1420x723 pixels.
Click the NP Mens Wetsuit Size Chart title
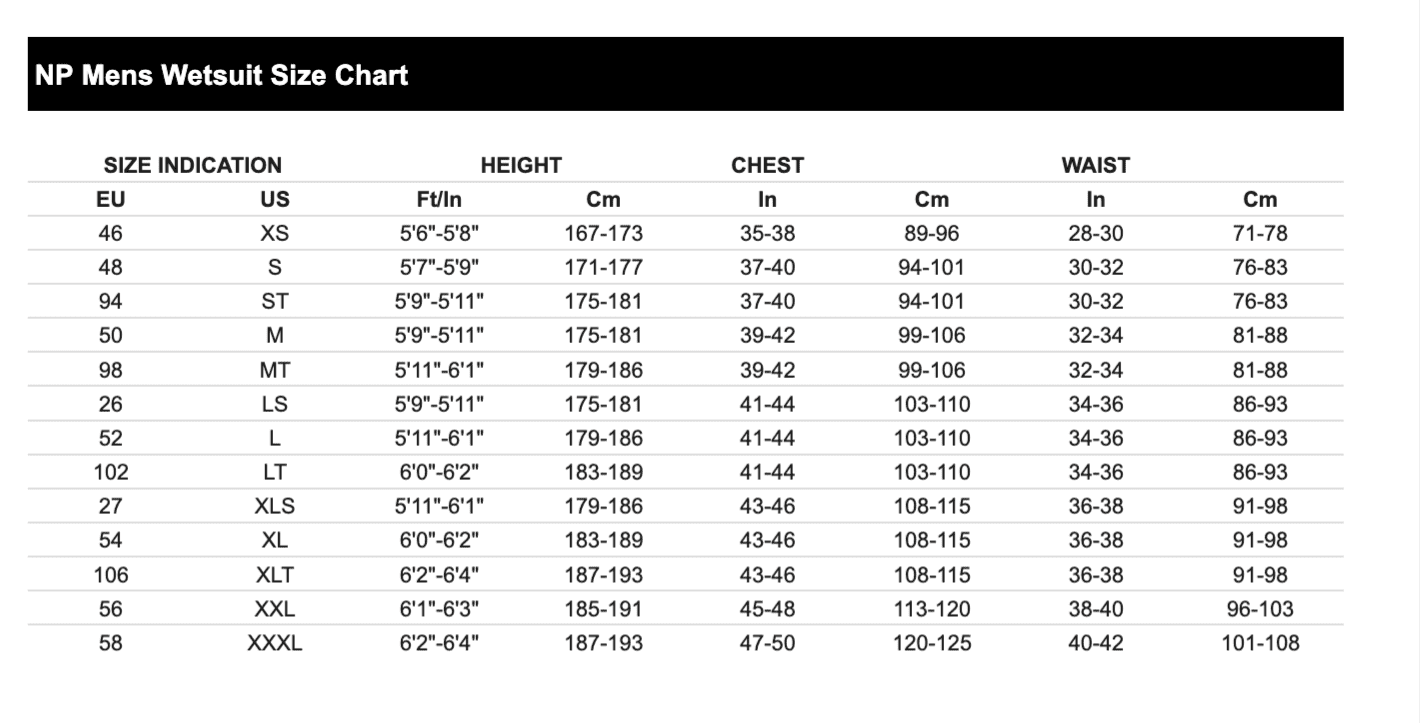221,75
